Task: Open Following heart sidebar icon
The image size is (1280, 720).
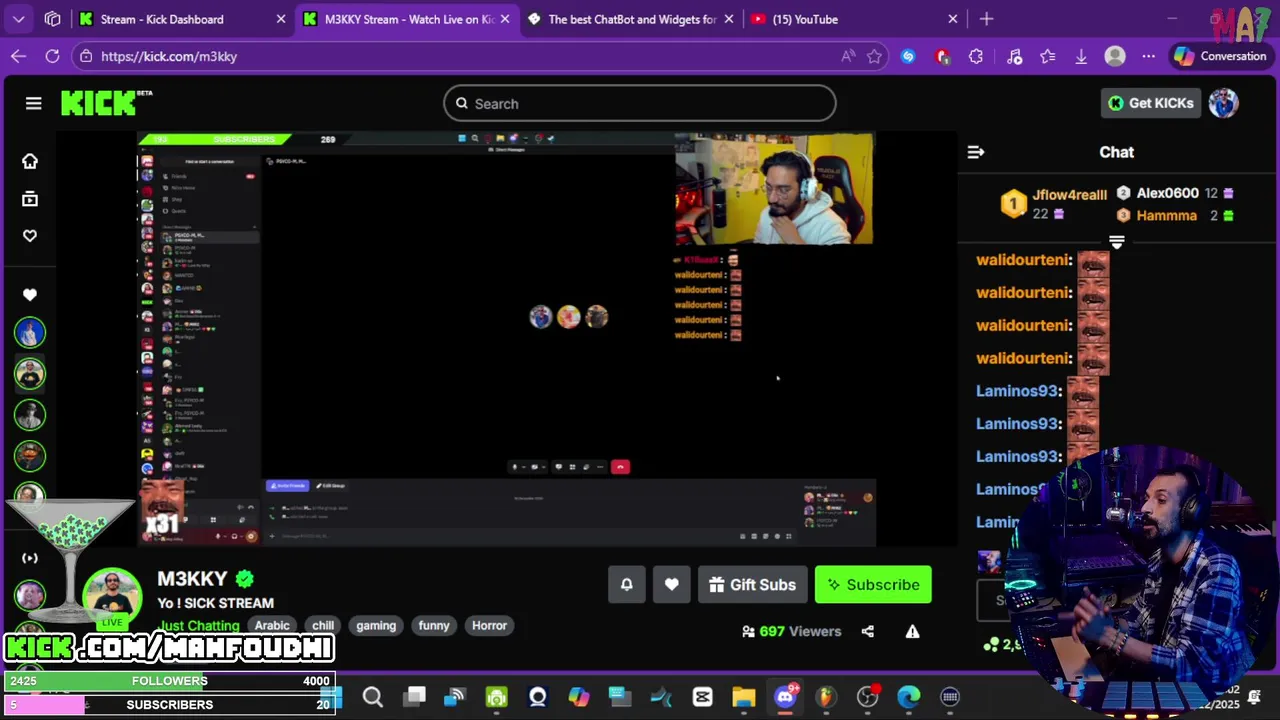Action: 30,236
